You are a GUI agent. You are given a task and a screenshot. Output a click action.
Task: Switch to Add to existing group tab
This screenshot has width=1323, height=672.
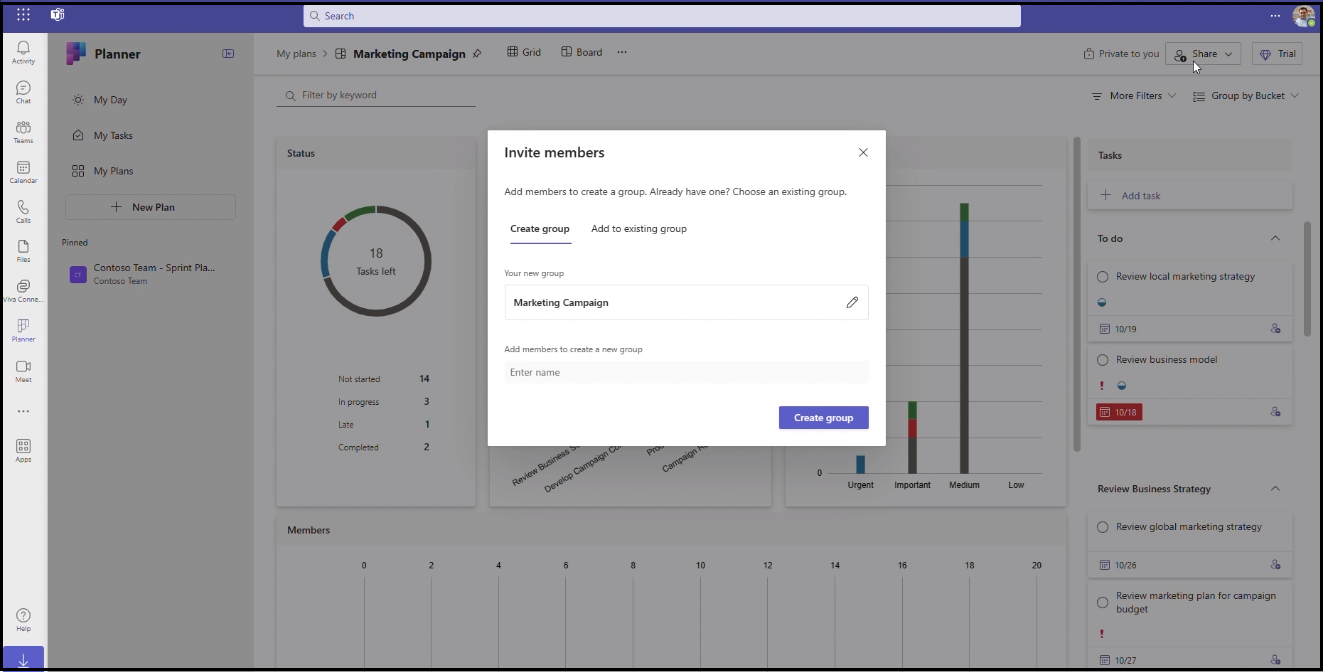tap(638, 229)
